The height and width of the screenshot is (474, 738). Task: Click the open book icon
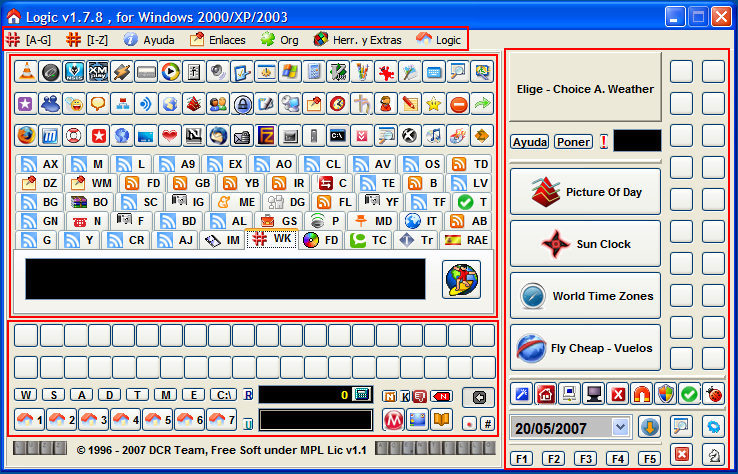441,420
